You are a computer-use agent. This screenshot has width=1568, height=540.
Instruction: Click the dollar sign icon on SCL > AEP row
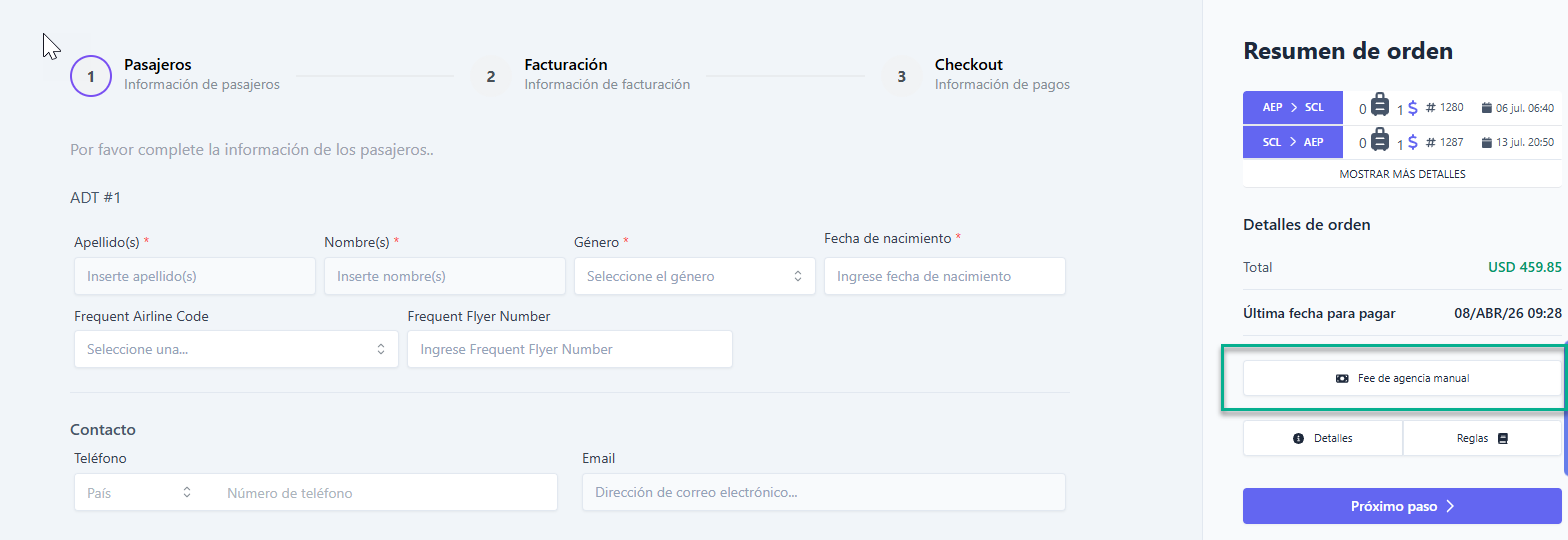[x=1412, y=142]
